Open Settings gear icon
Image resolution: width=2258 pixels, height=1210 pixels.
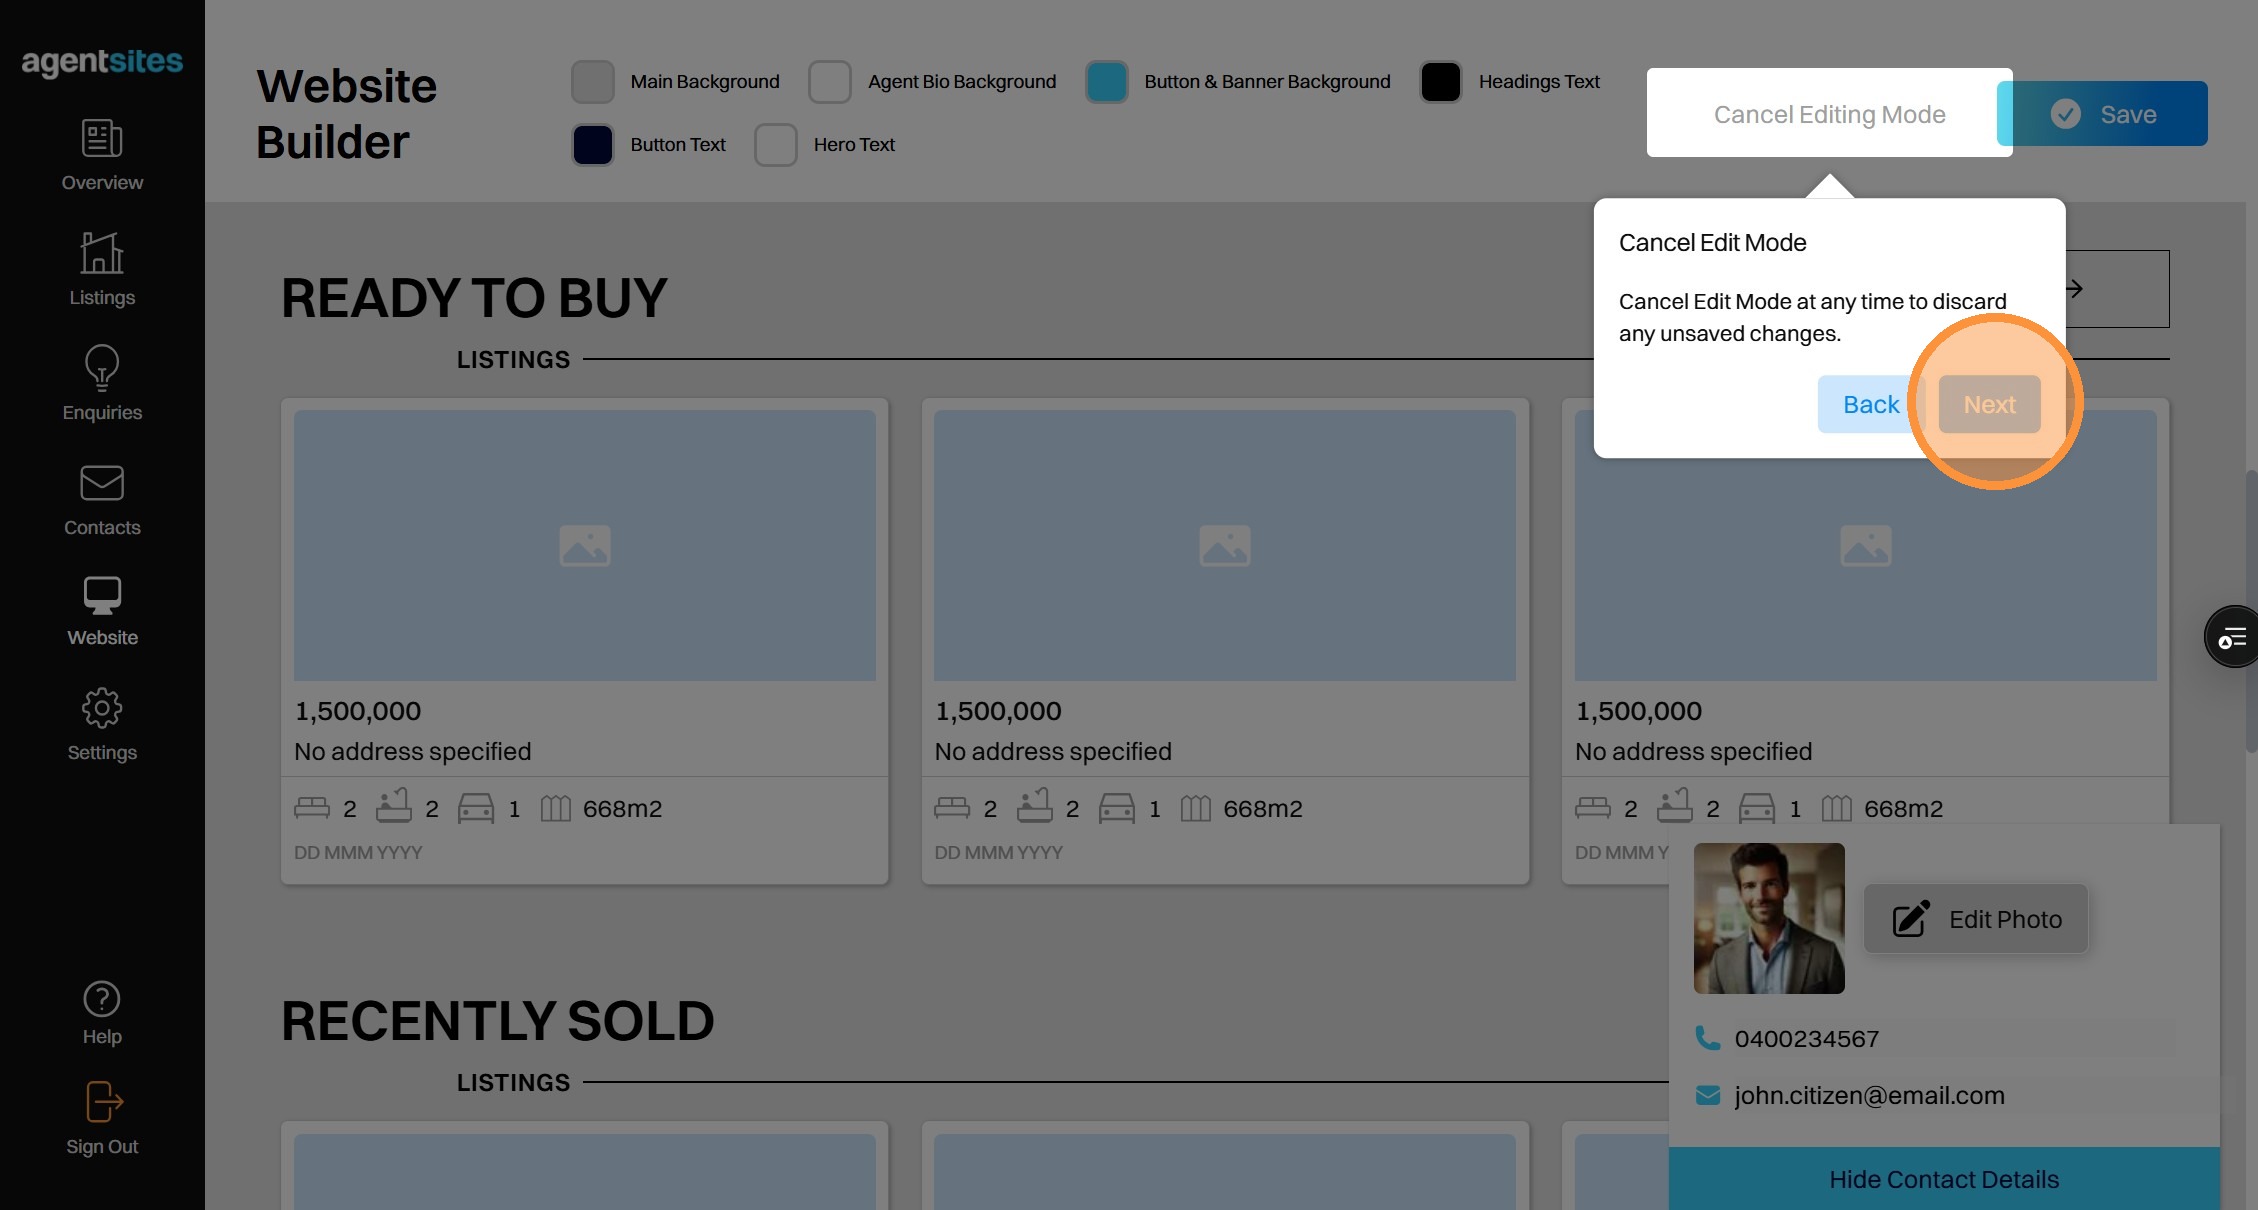102,709
